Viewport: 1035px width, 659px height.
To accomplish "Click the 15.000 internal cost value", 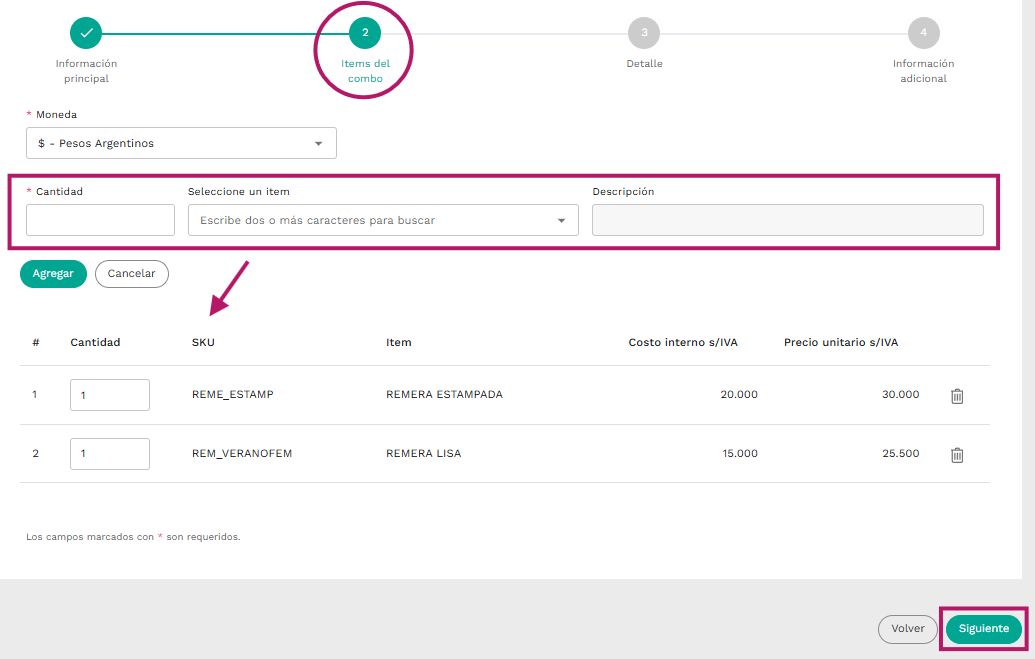I will coord(740,453).
